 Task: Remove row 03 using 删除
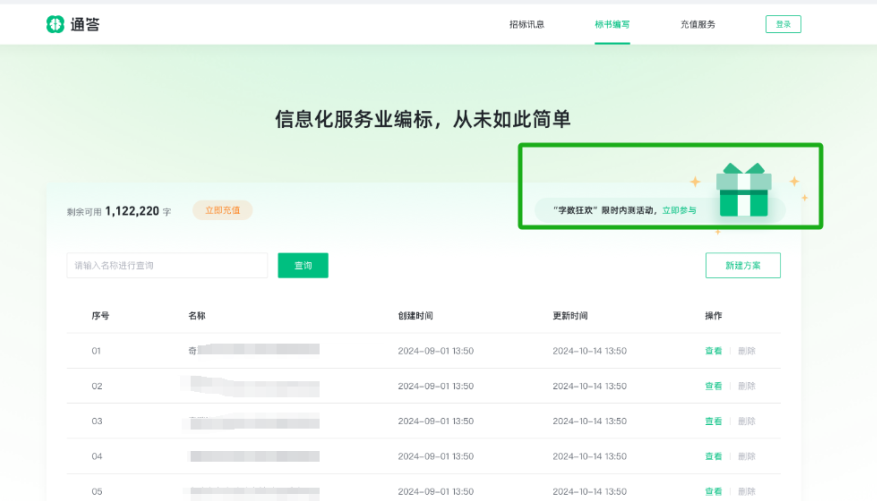coord(746,421)
